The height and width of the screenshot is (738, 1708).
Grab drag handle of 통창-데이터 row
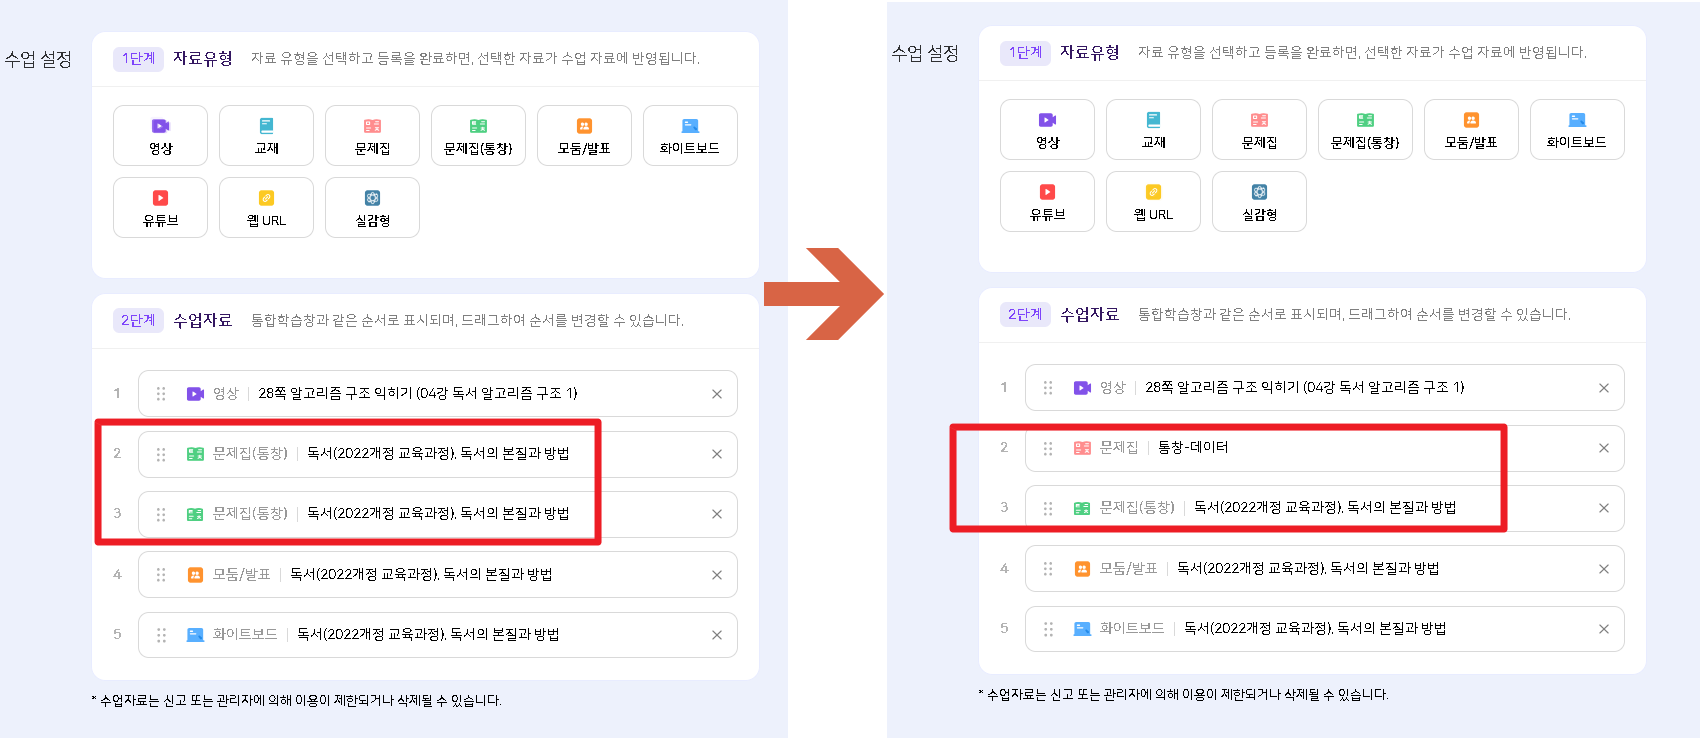pos(1048,448)
